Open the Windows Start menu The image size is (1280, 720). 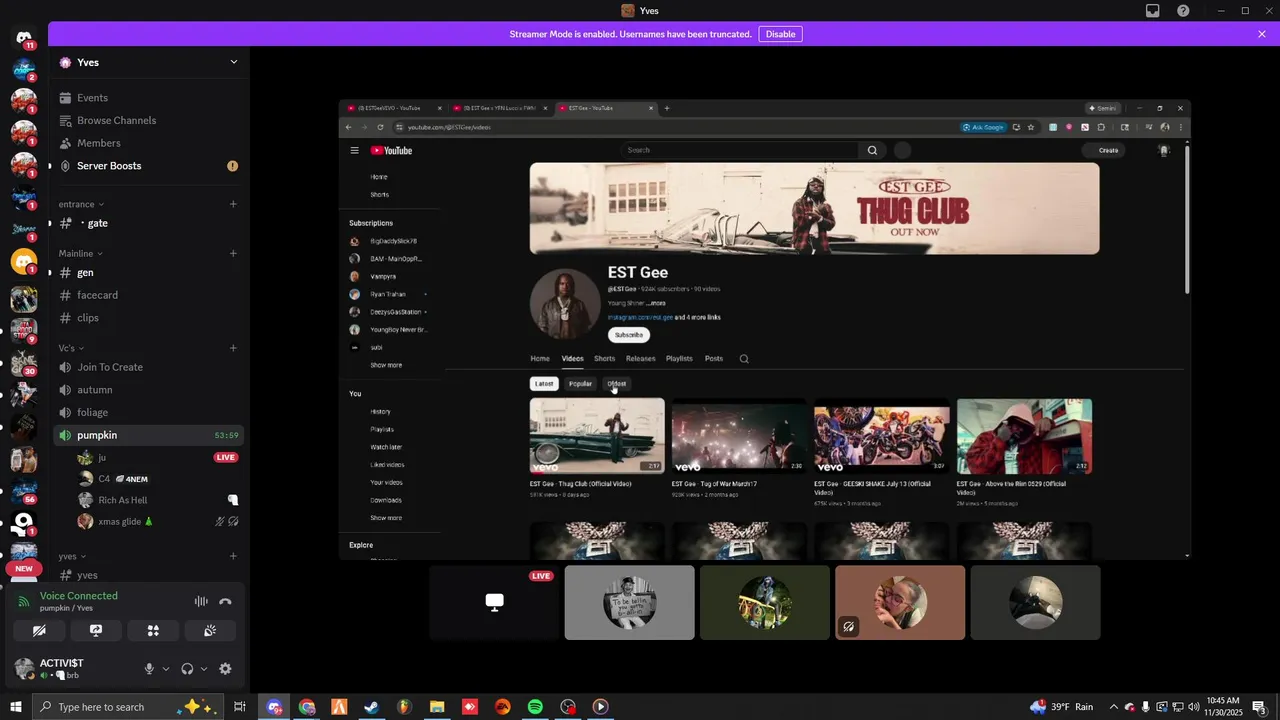tap(15, 707)
